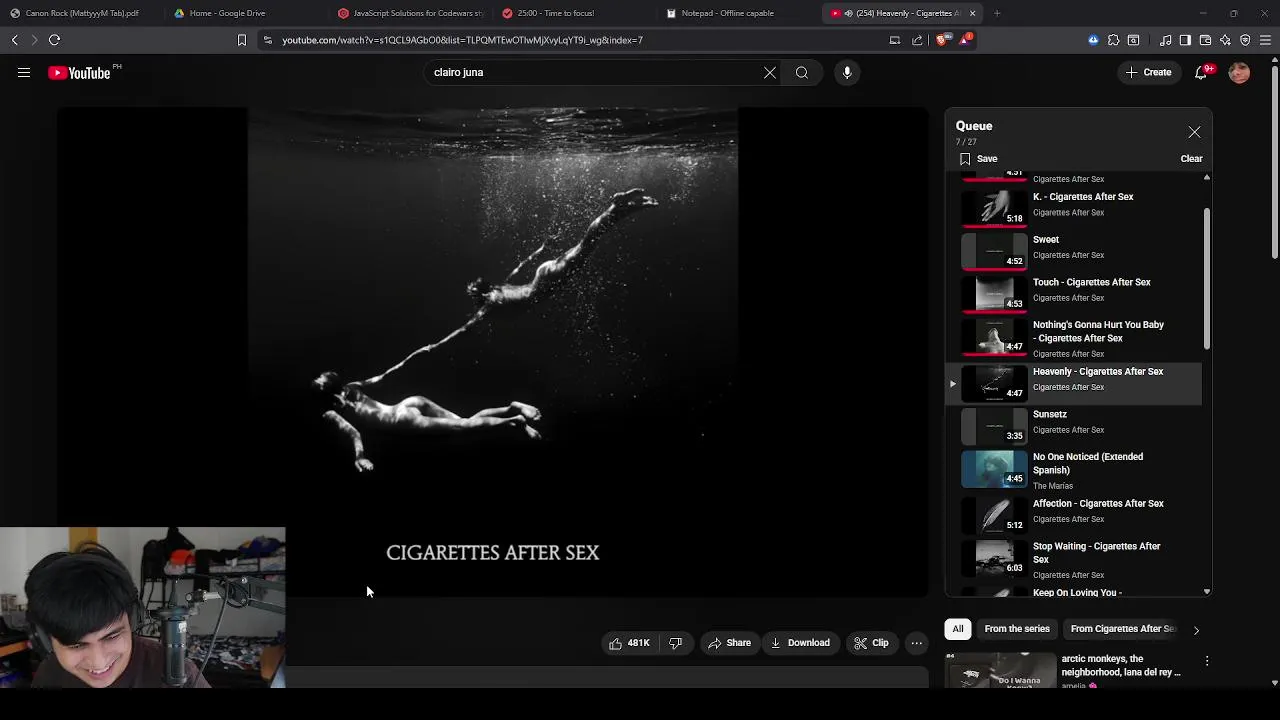Clear the queue

1191,158
